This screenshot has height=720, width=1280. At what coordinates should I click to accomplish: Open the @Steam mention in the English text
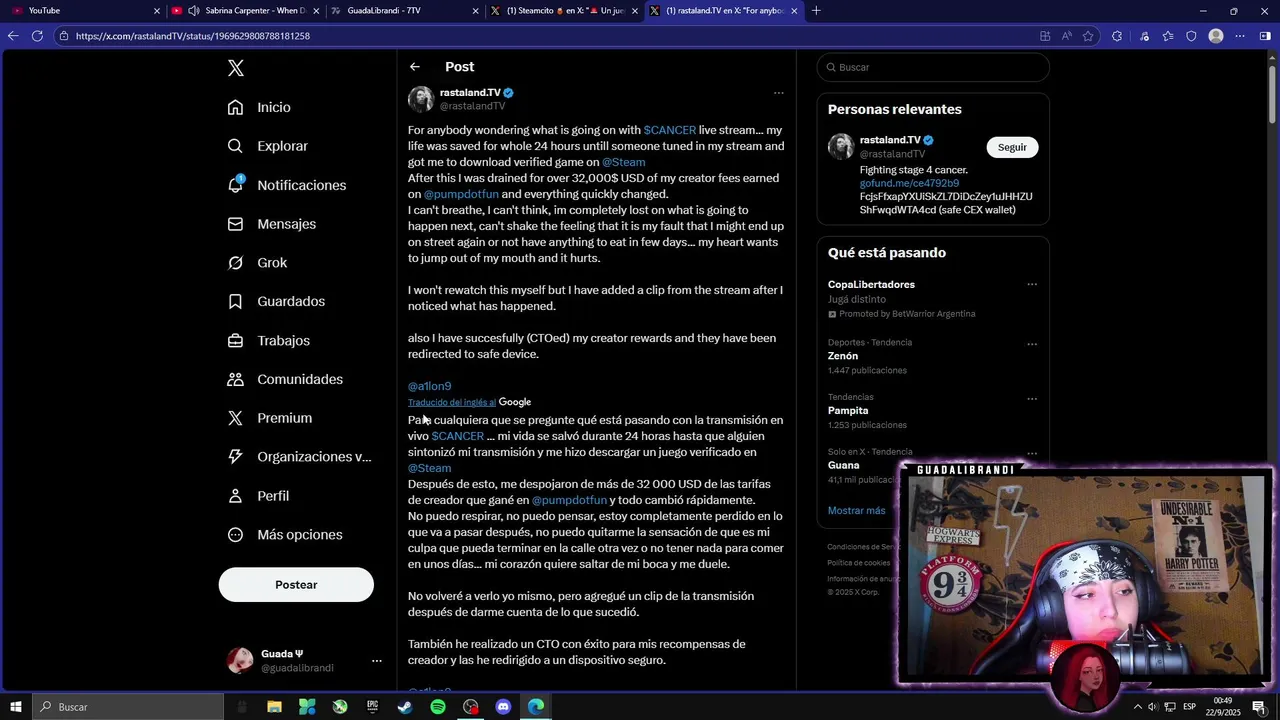click(x=623, y=162)
